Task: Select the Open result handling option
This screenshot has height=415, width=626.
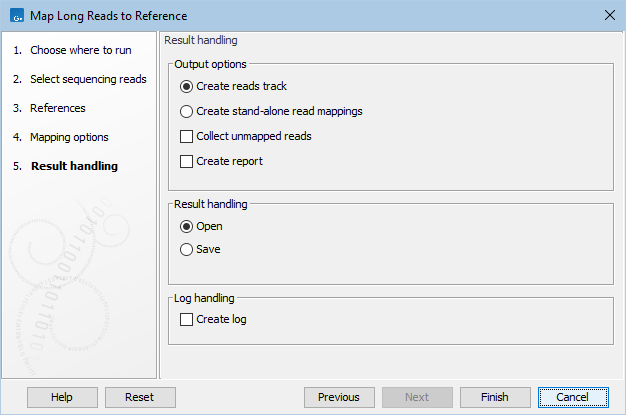Action: [x=187, y=226]
